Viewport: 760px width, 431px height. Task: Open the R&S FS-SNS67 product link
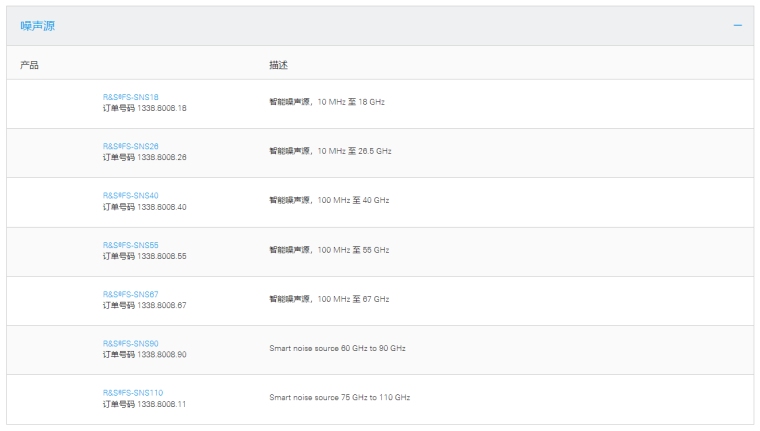coord(130,294)
